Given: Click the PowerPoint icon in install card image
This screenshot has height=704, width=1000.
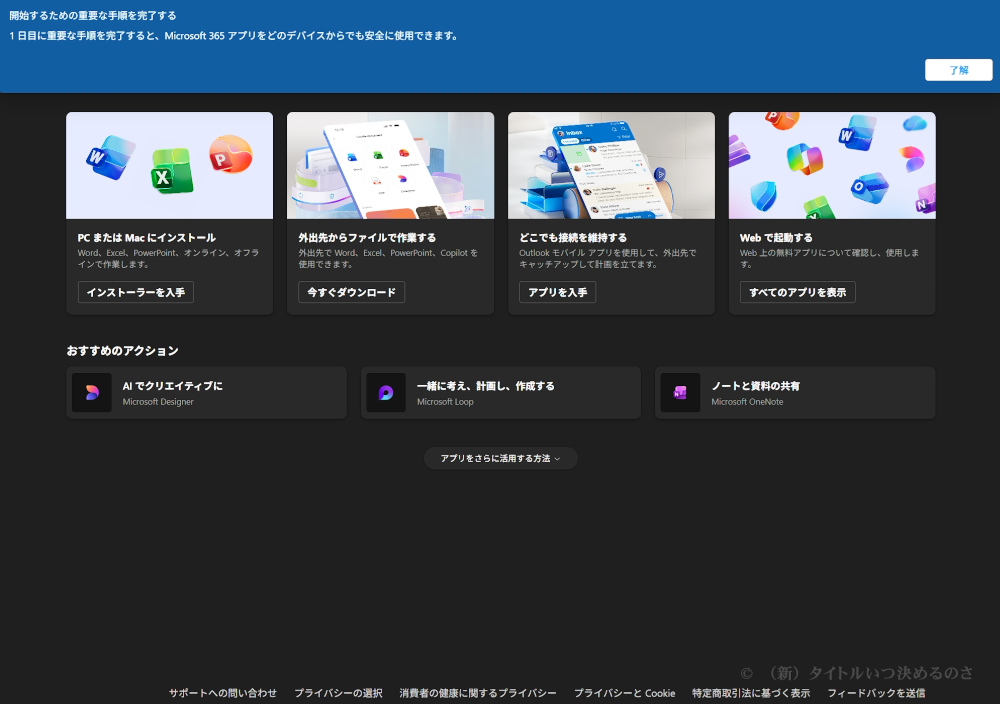Looking at the screenshot, I should coord(230,155).
